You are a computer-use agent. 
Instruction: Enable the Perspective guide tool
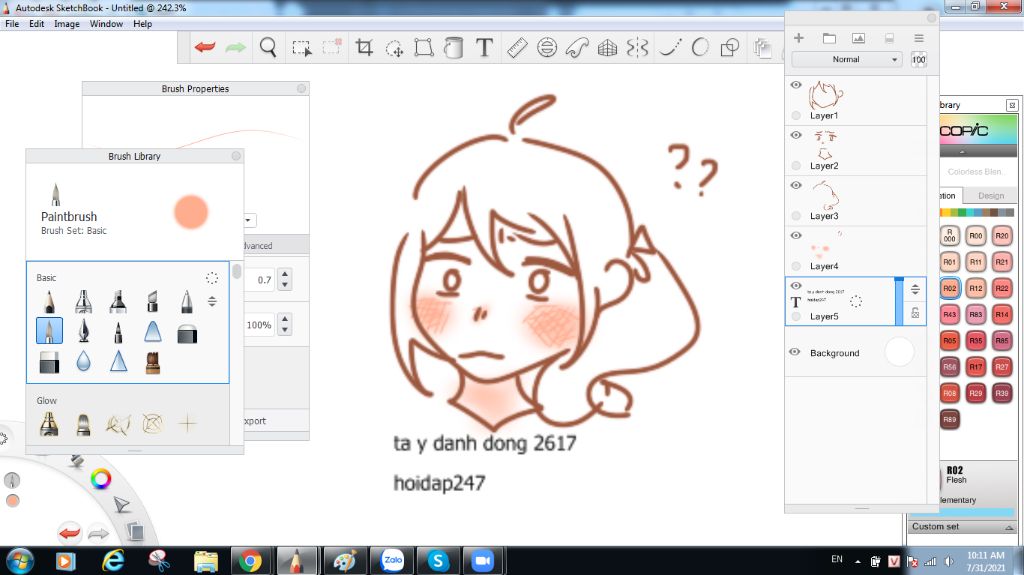coord(607,47)
